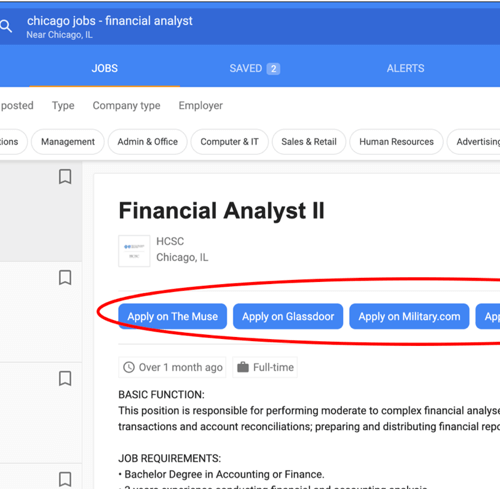Open the Company type filter dropdown
500x489 pixels.
(126, 106)
